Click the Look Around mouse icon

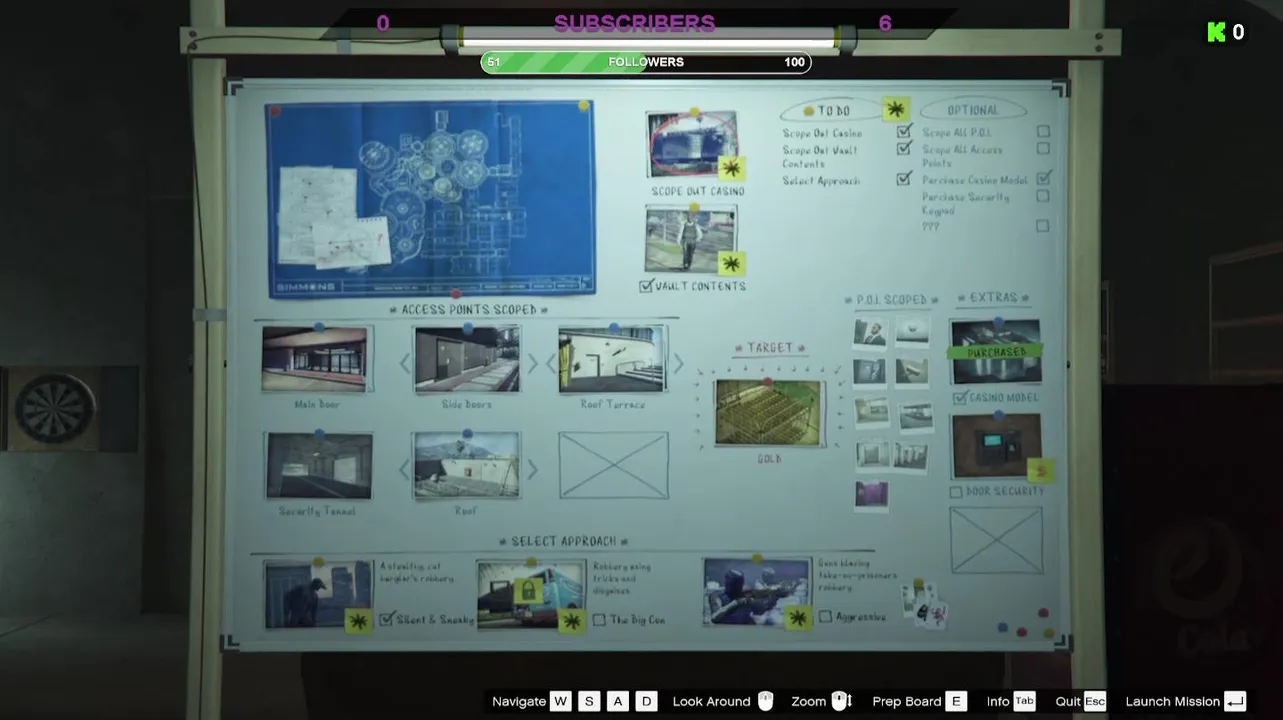(766, 701)
